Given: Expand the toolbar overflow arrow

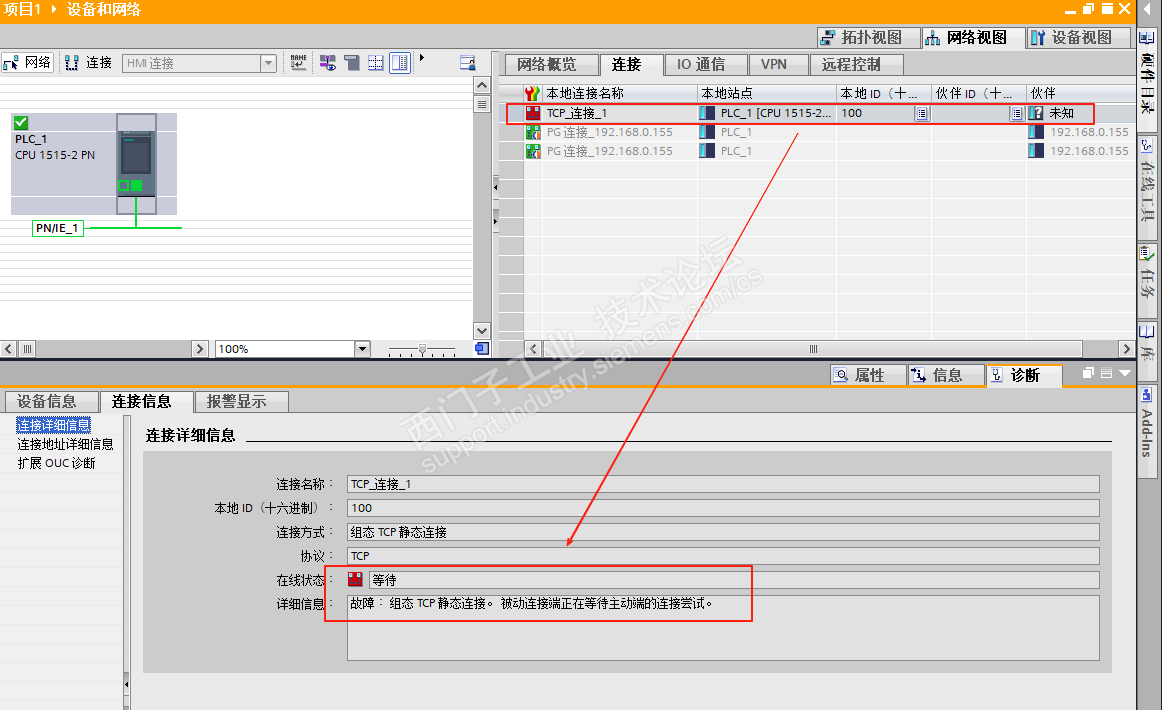Looking at the screenshot, I should click(422, 58).
